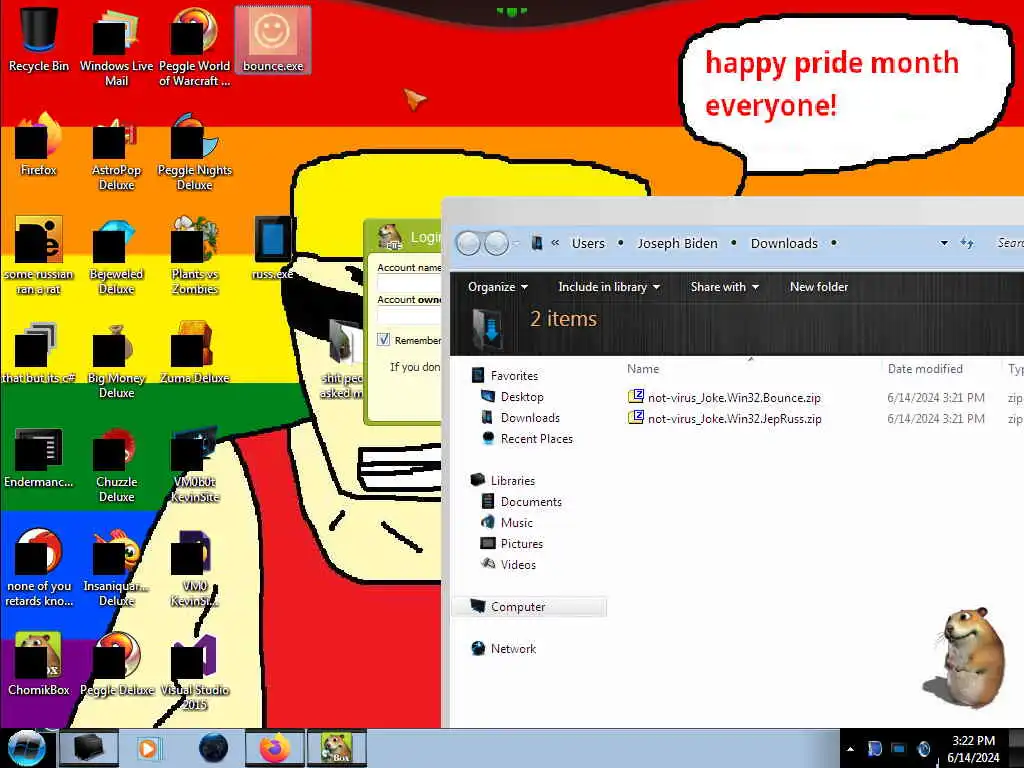Select Peggle World of Warcraft desktop icon
The height and width of the screenshot is (768, 1024).
(195, 47)
